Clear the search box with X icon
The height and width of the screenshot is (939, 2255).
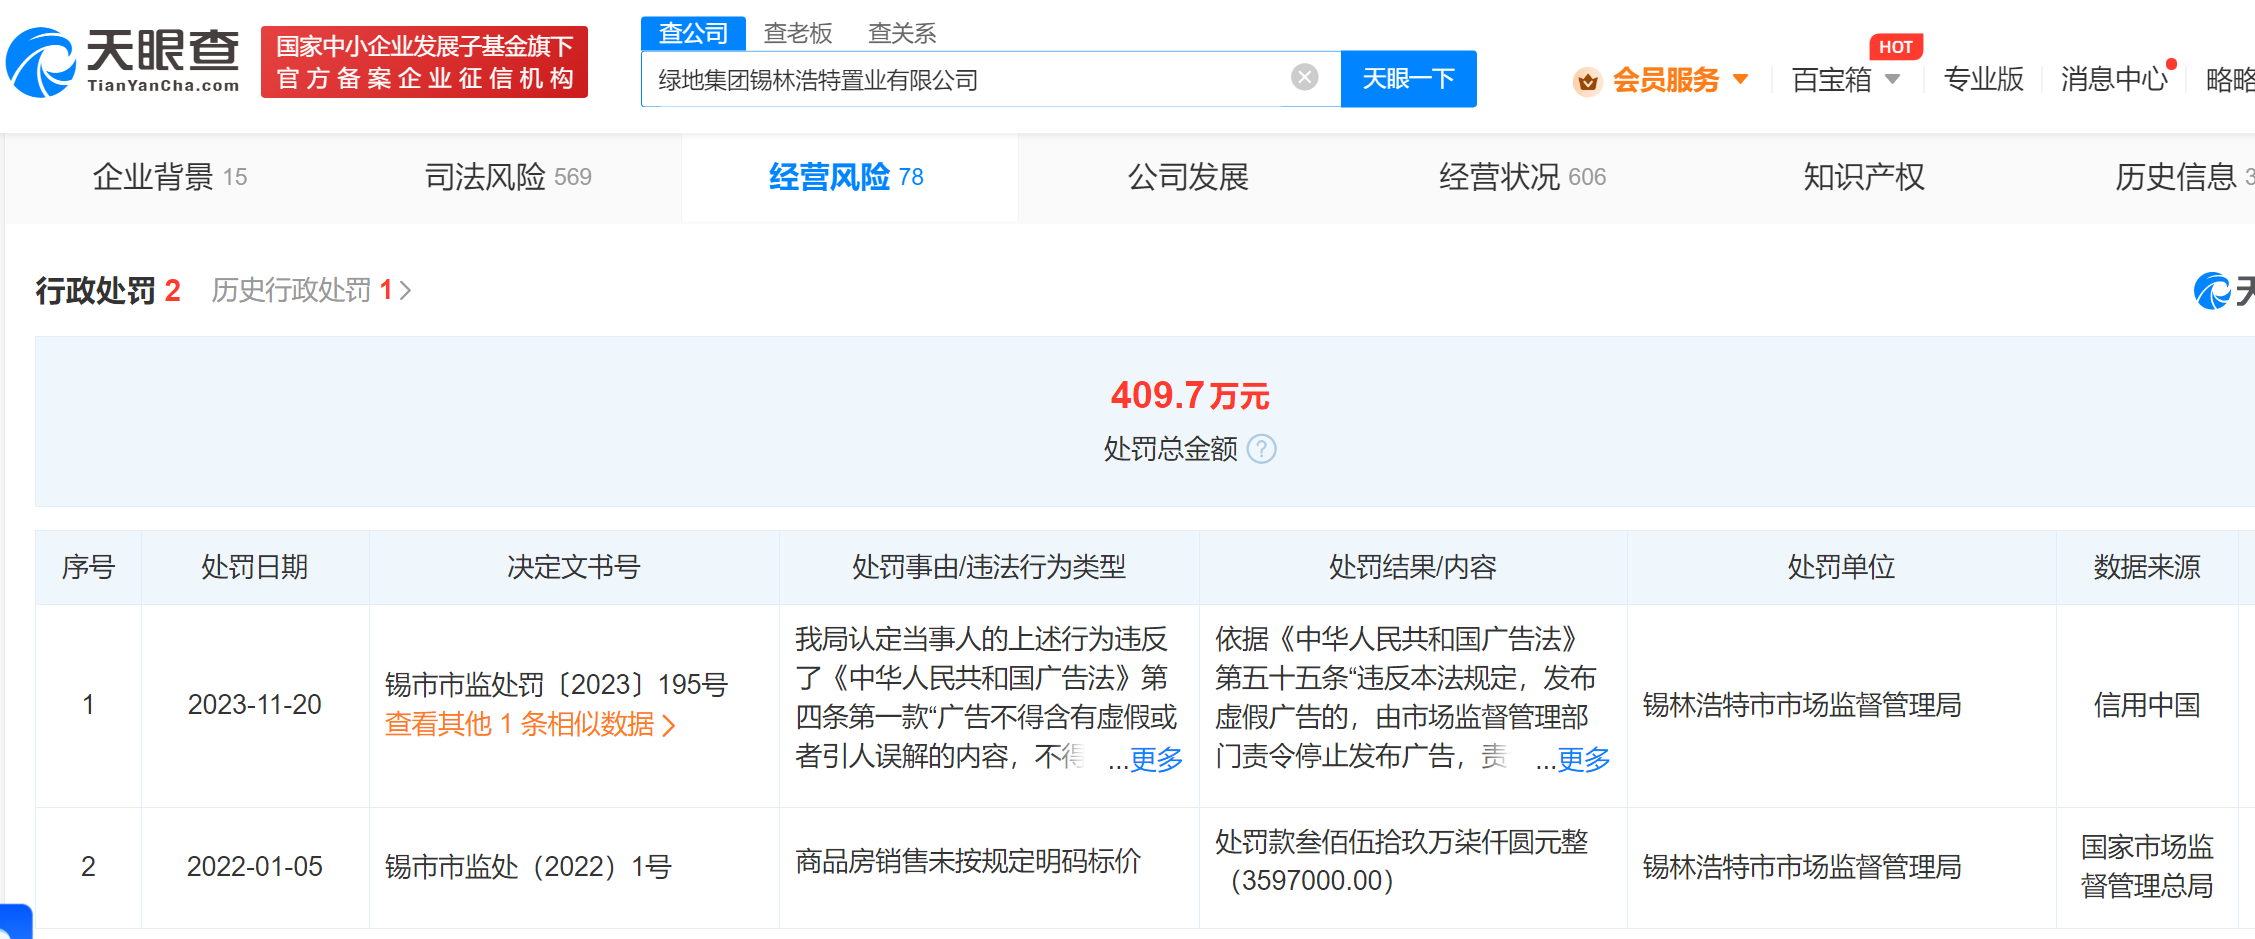pyautogui.click(x=1304, y=77)
